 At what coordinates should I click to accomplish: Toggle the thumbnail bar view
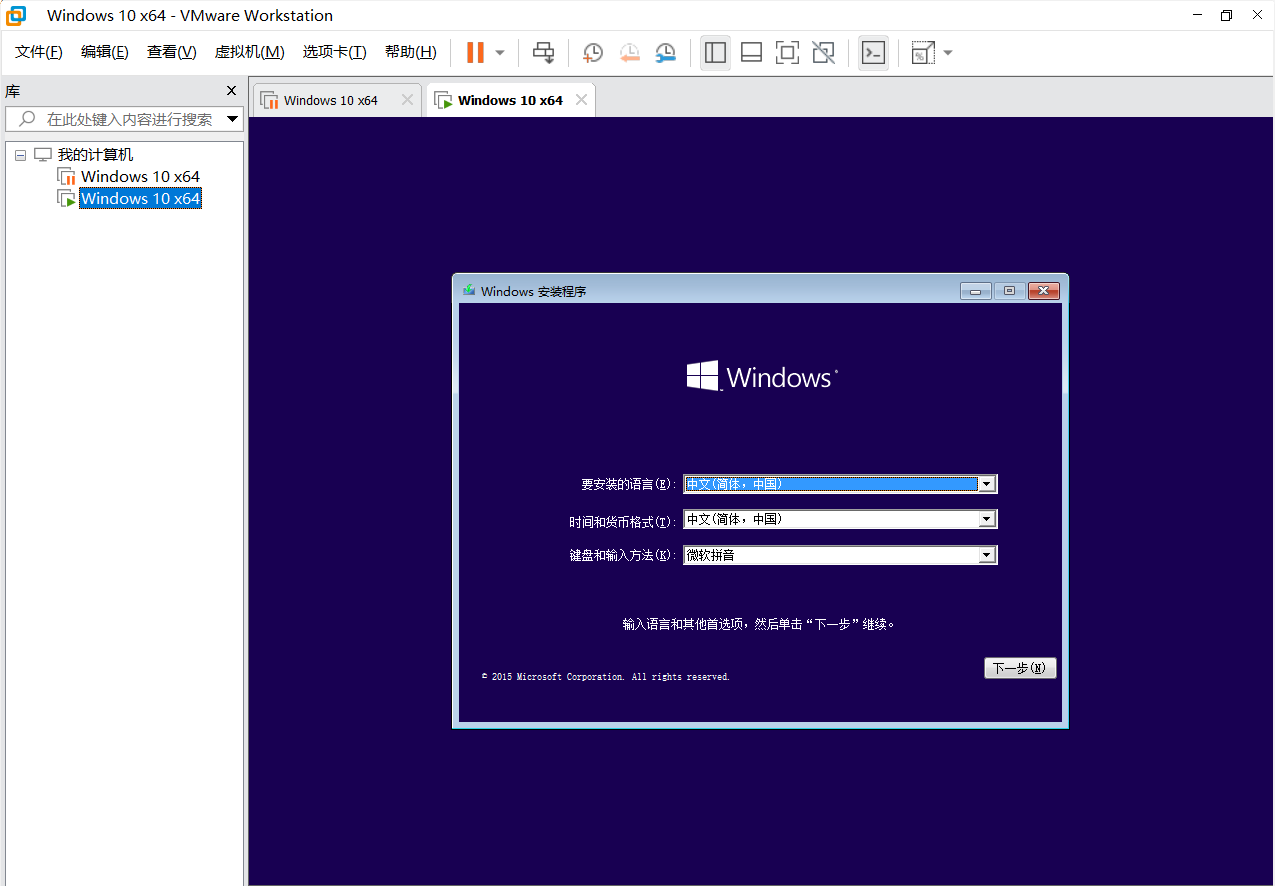752,53
